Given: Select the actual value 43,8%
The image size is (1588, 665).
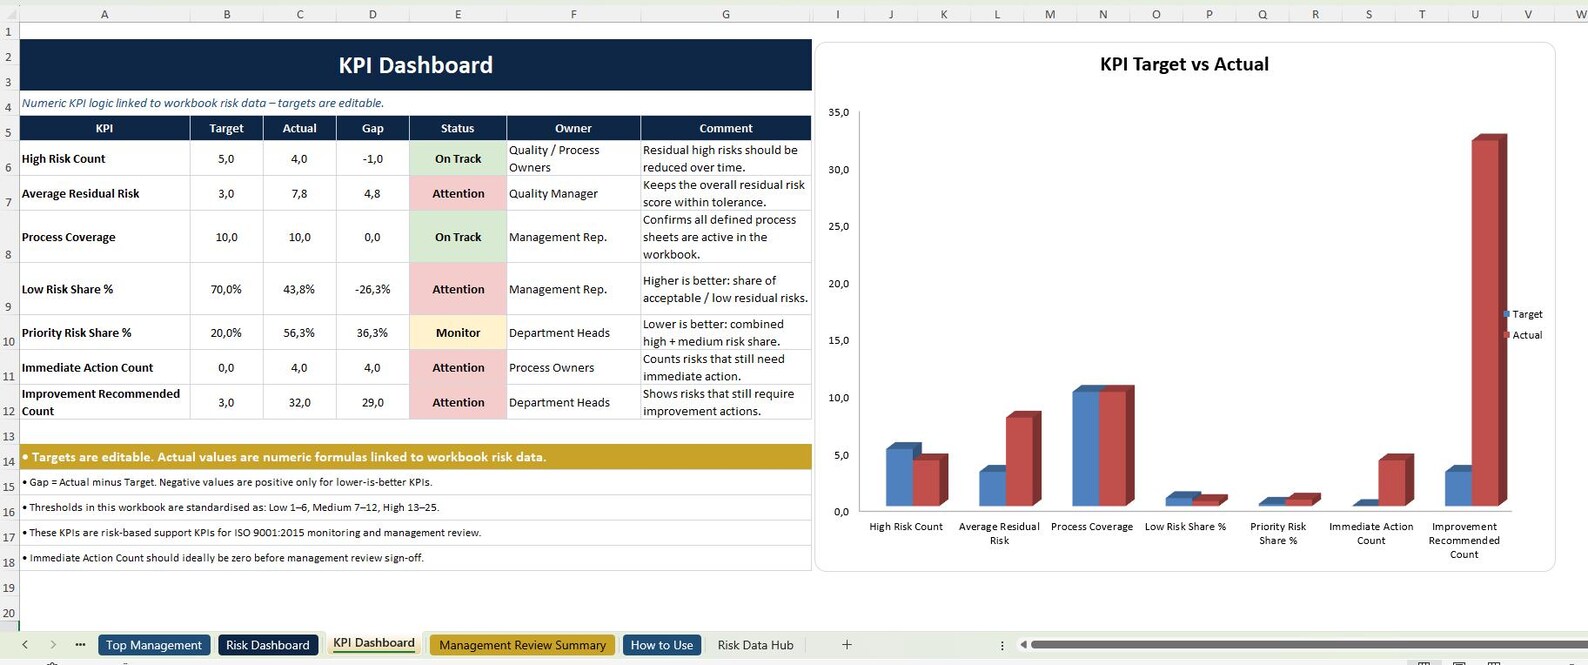Looking at the screenshot, I should pos(299,289).
